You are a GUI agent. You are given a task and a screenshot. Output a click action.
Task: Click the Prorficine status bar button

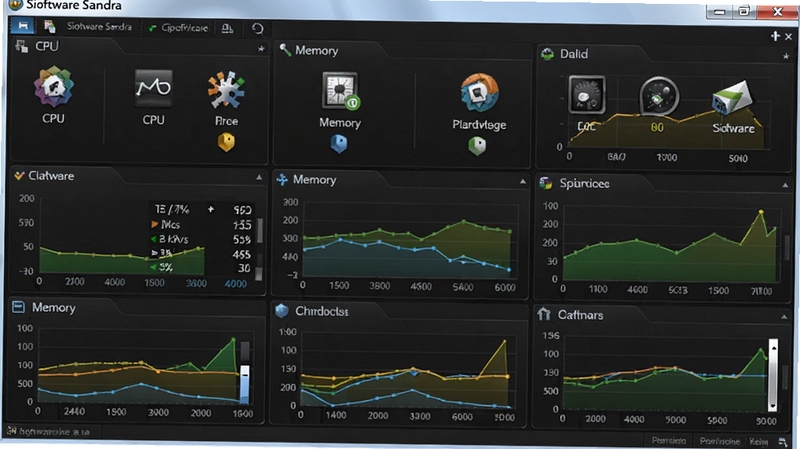tap(719, 441)
